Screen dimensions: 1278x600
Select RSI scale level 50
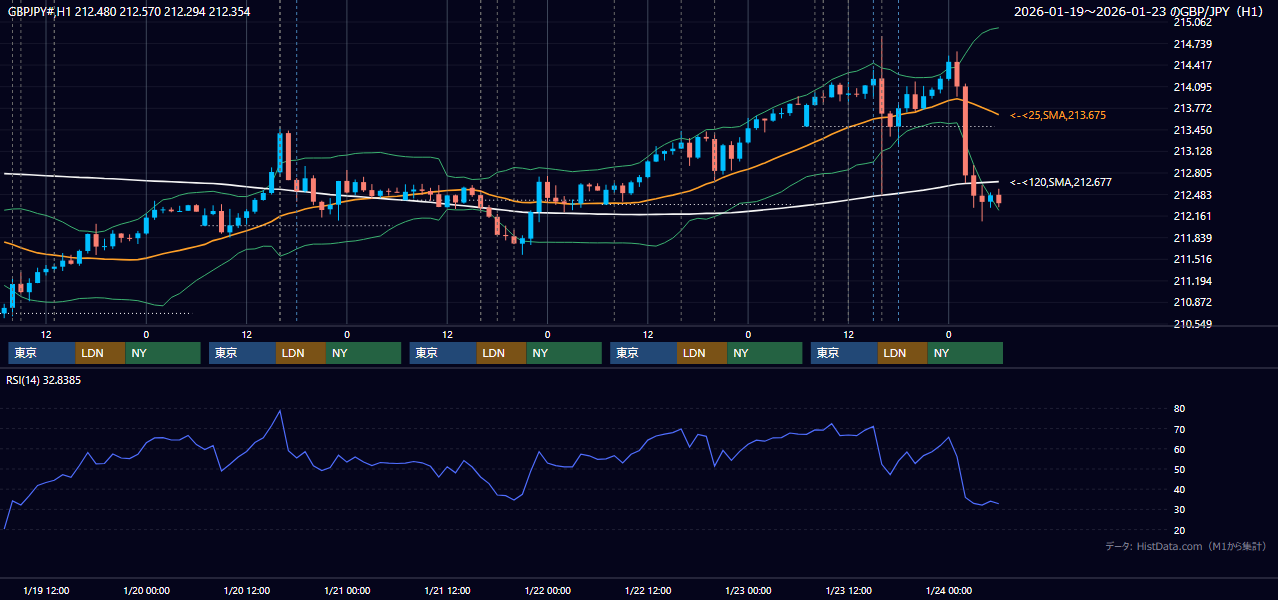coord(1180,470)
